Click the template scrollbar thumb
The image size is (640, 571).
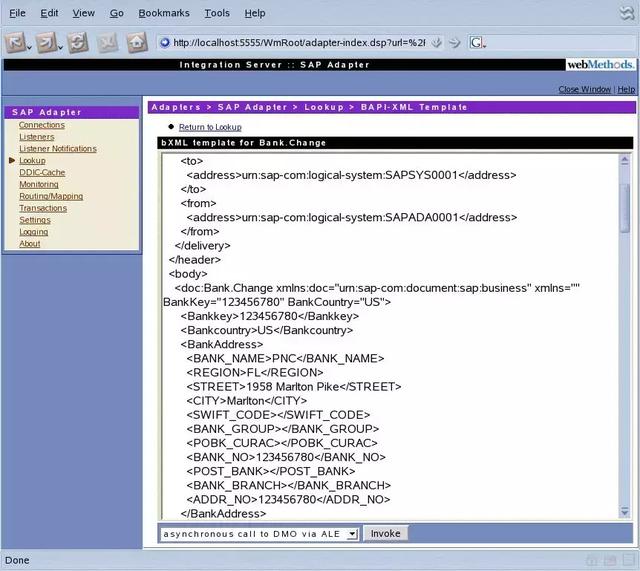[624, 208]
